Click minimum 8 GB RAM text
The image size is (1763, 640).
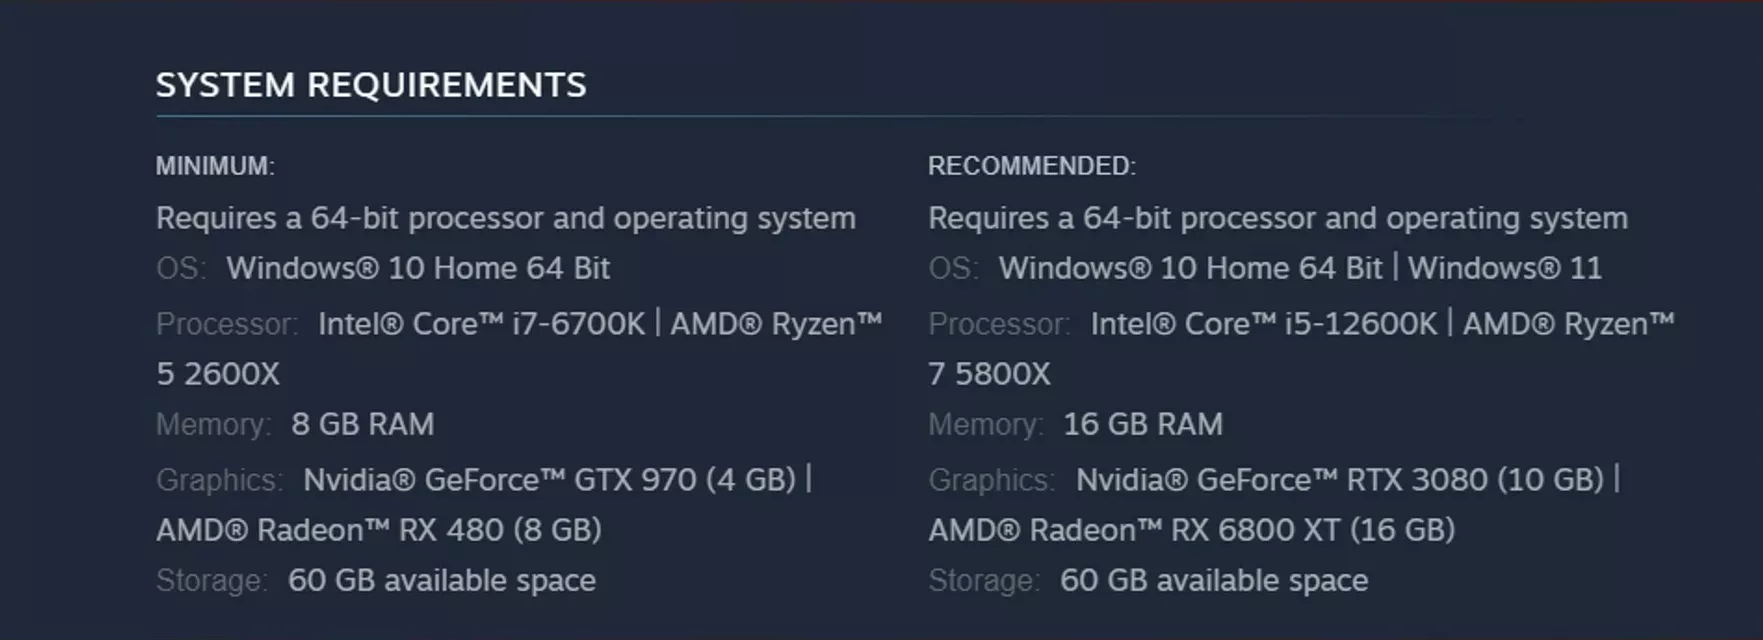tap(363, 424)
